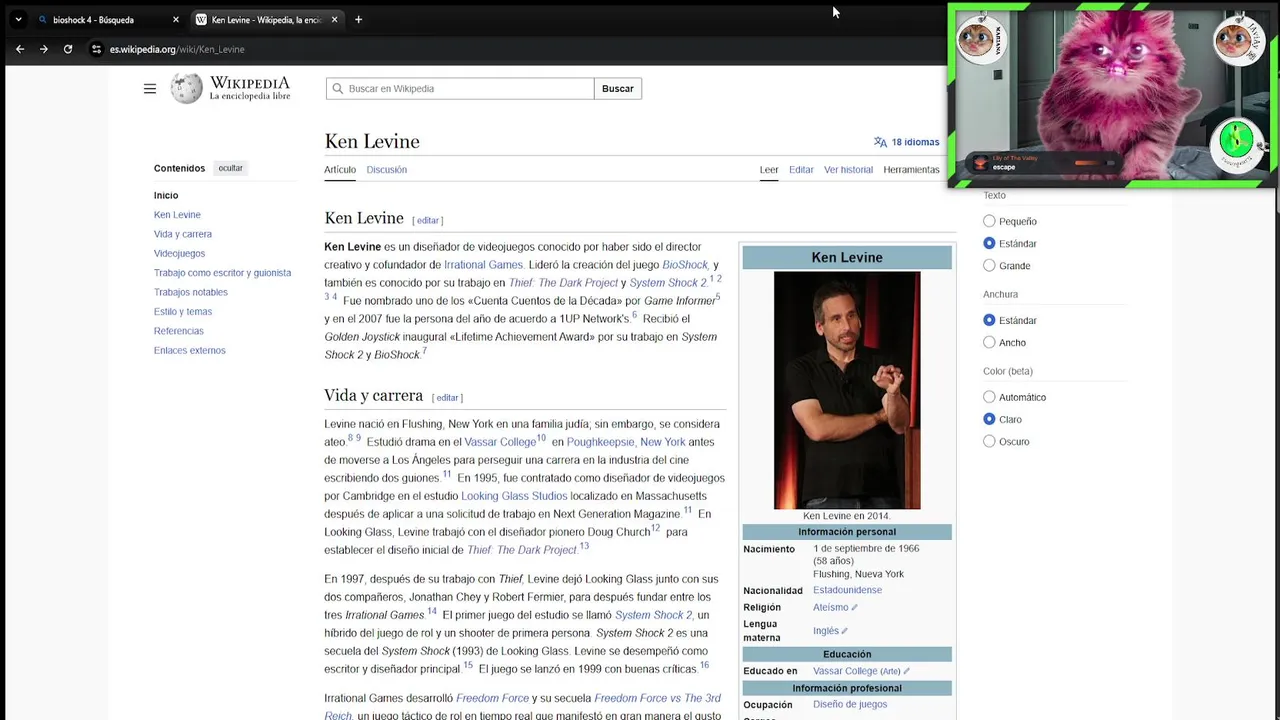Select Claro color mode
Viewport: 1280px width, 720px height.
[x=989, y=419]
